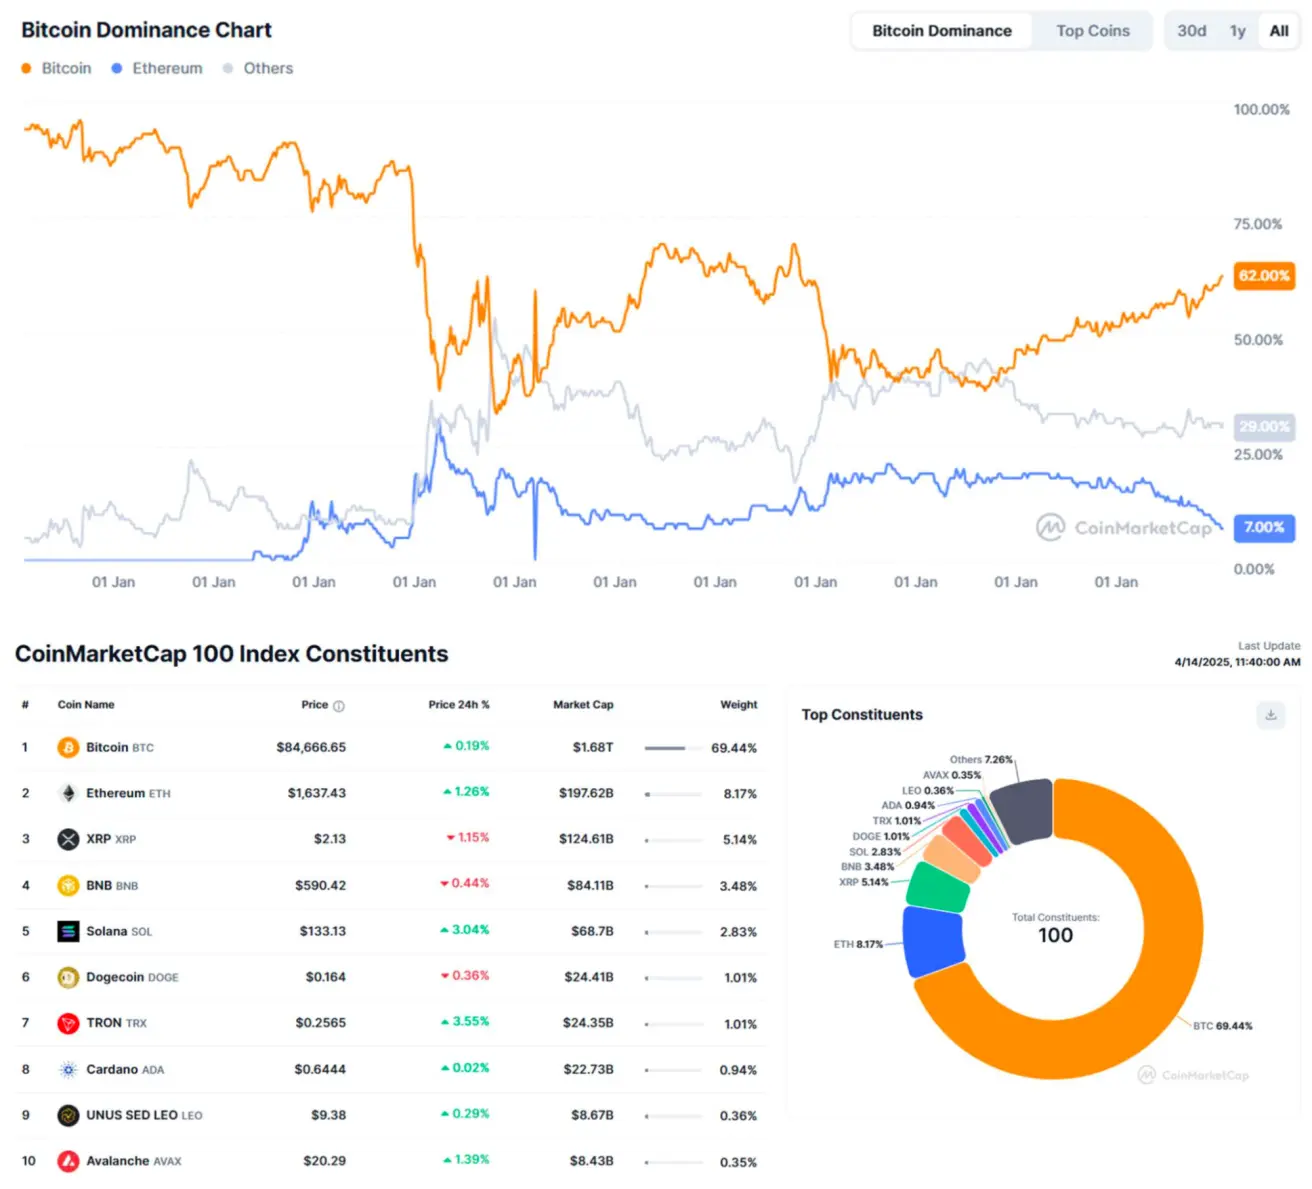This screenshot has width=1312, height=1189.
Task: Click the Bitcoin coin logo icon
Action: [x=68, y=747]
